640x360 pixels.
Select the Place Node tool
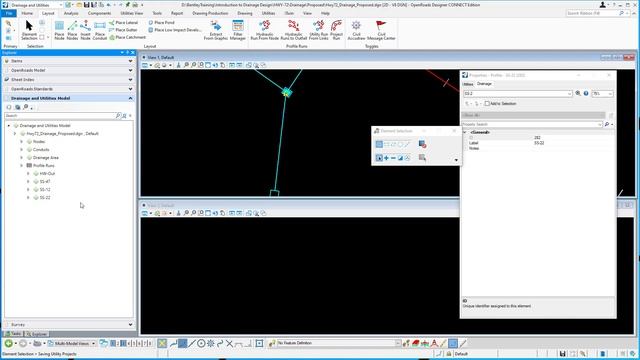(60, 30)
